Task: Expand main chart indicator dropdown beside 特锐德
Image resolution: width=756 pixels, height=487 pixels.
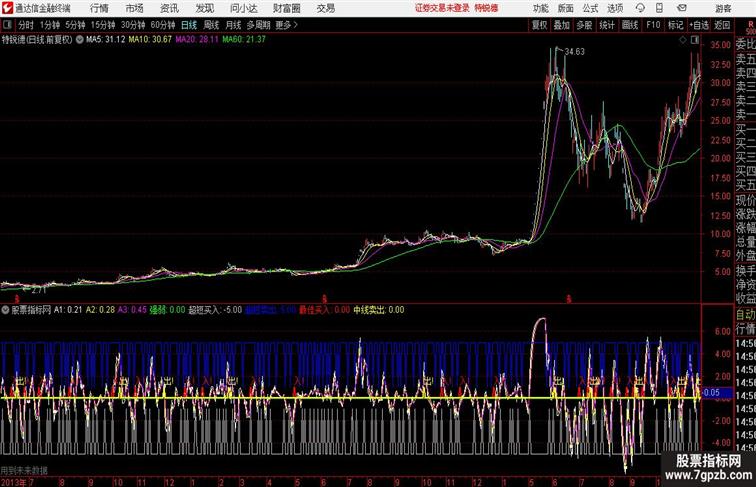Action: 79,40
